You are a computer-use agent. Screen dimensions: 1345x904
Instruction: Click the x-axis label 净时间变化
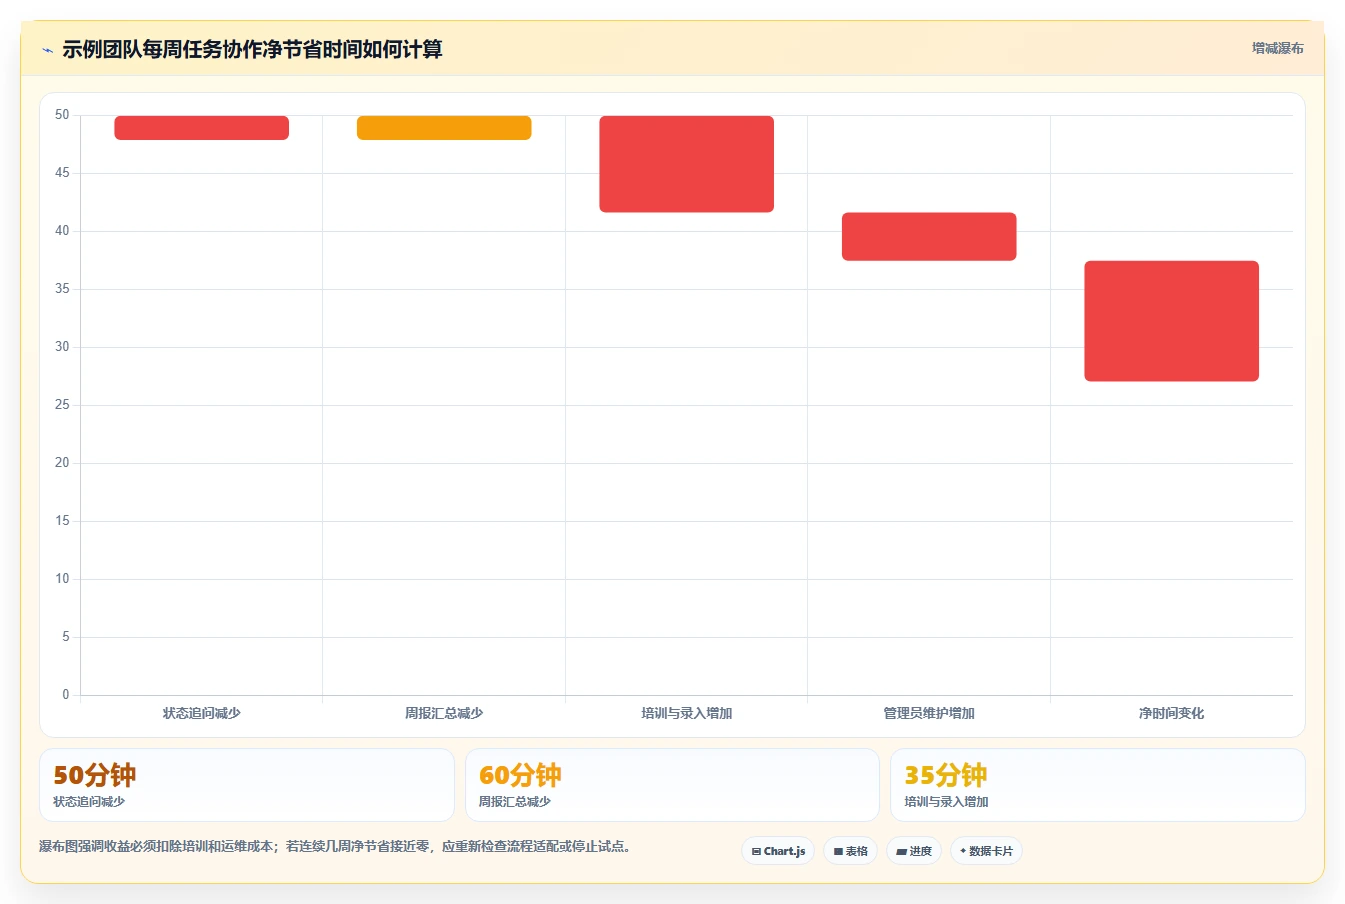tap(1172, 713)
